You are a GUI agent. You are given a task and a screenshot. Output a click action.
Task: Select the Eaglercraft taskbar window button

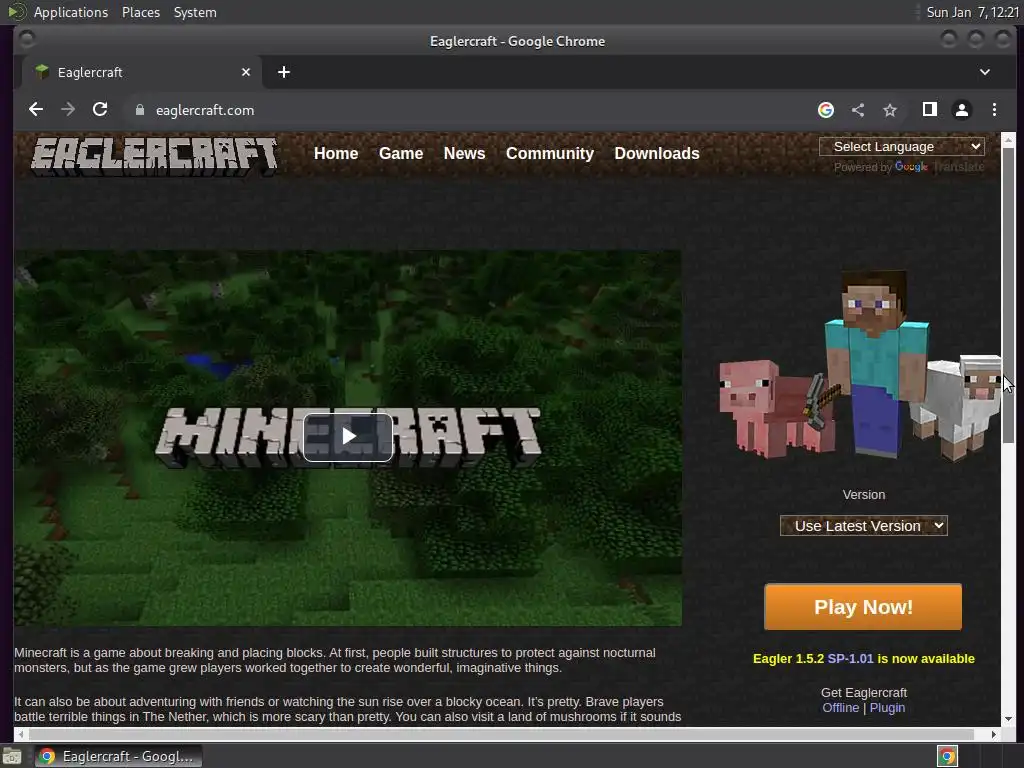(118, 756)
